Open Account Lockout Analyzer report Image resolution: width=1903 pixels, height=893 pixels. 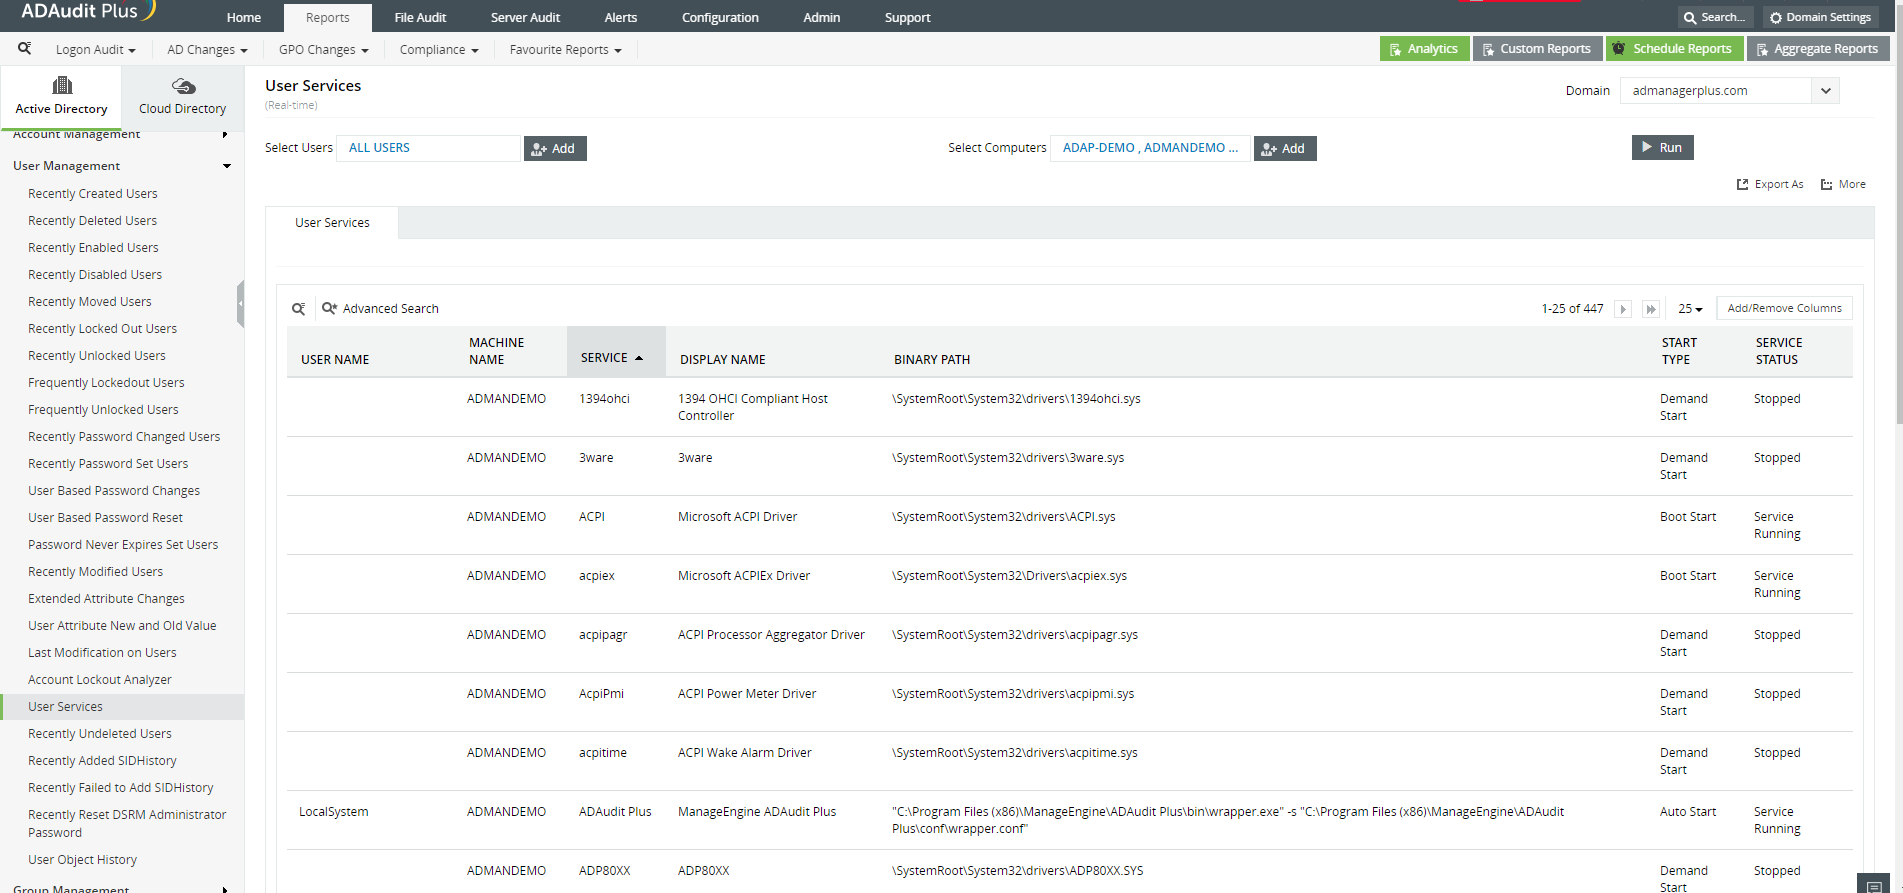pyautogui.click(x=100, y=680)
